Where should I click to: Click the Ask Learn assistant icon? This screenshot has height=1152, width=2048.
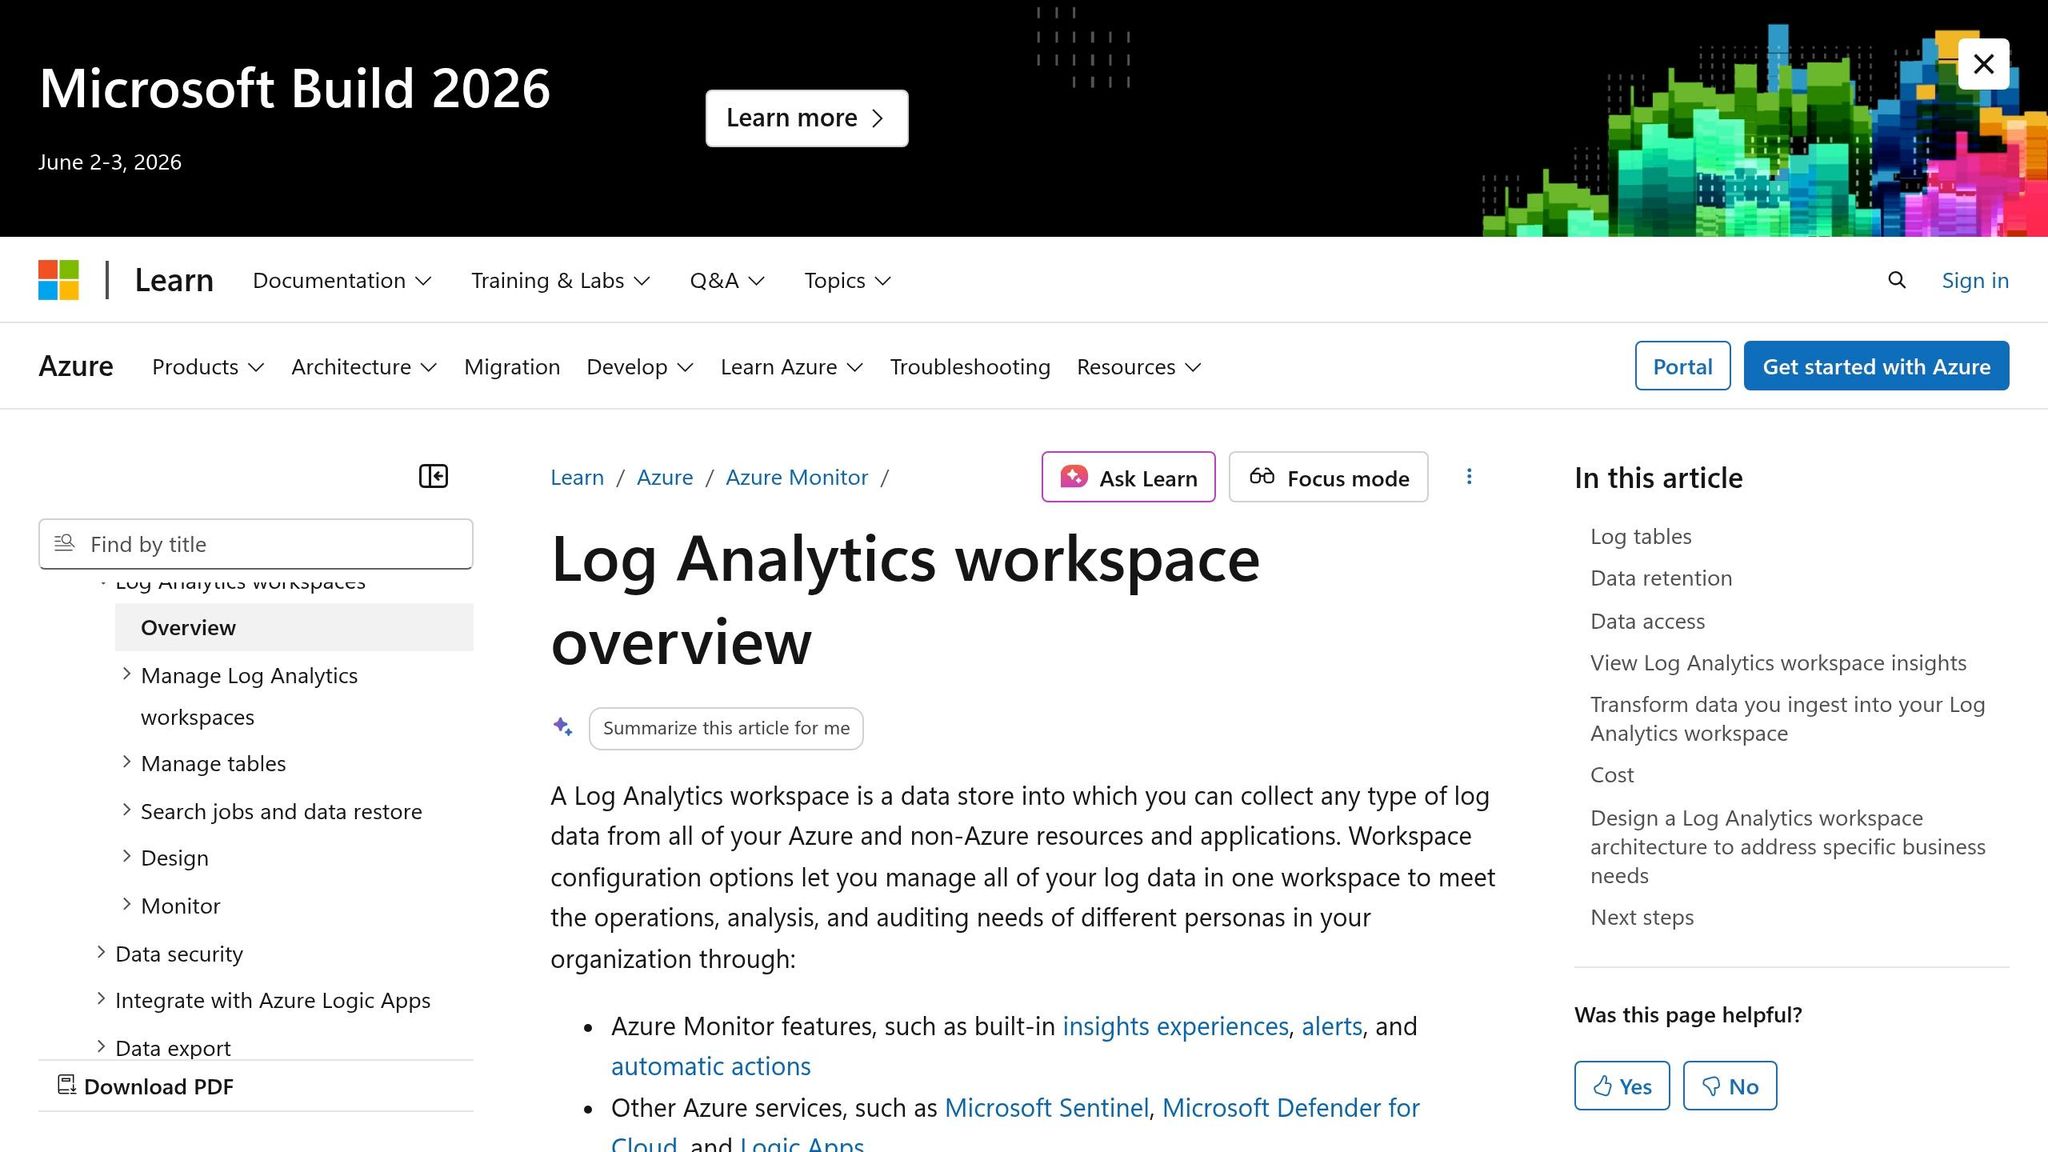coord(1073,477)
